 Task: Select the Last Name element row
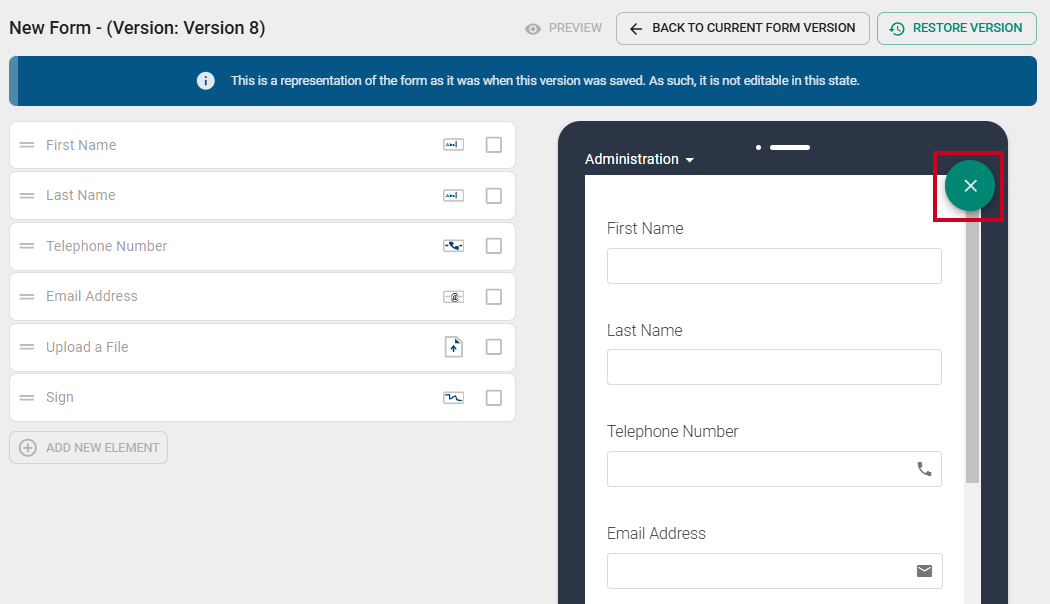coord(262,196)
